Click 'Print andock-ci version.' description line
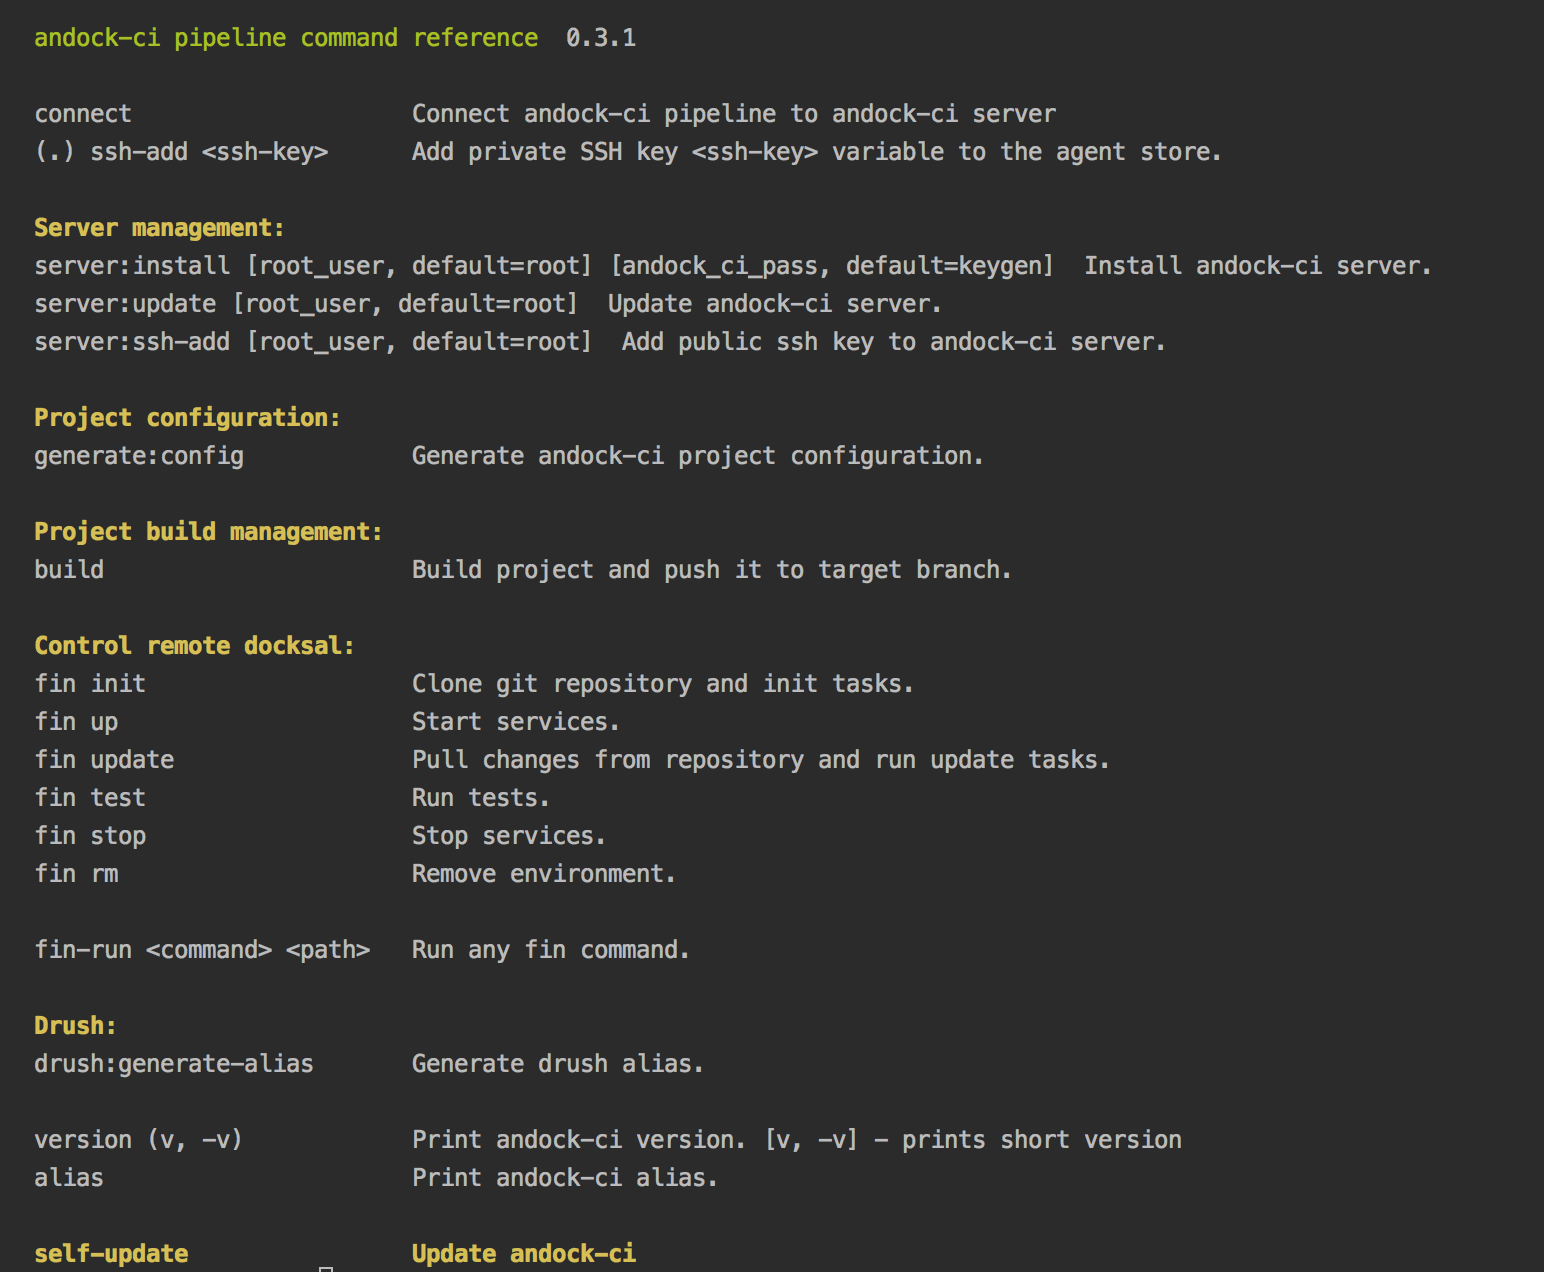The height and width of the screenshot is (1272, 1544). tap(797, 1140)
